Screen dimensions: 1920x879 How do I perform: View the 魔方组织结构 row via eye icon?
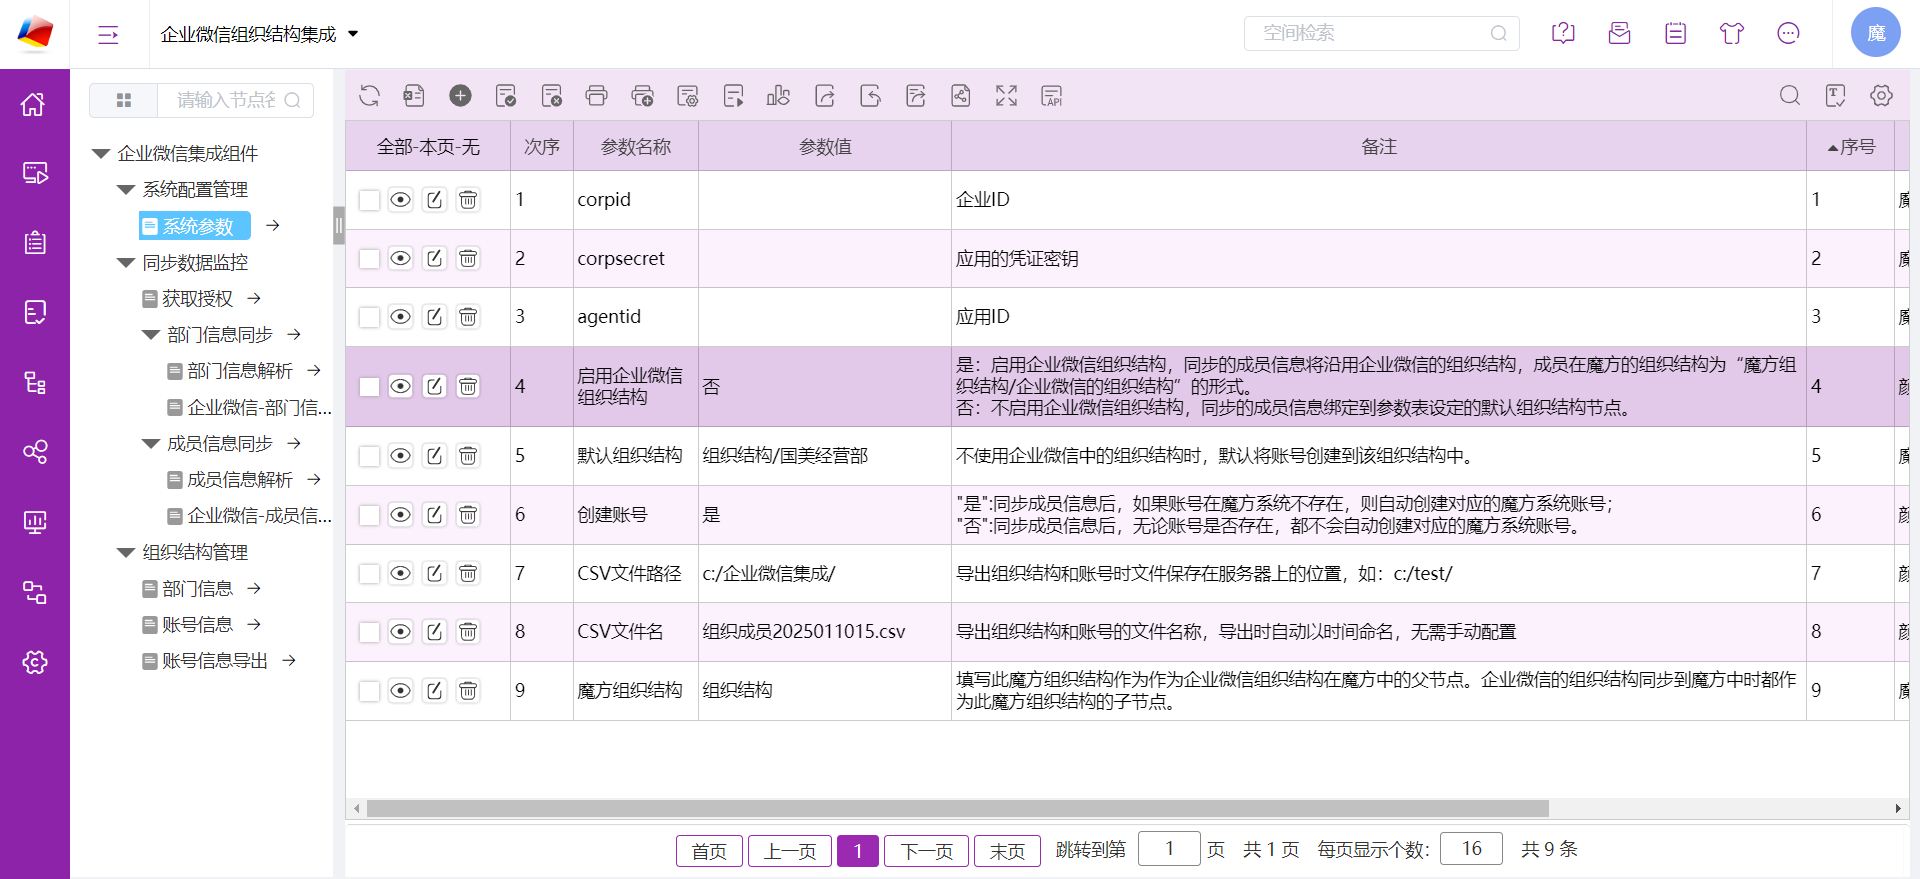(400, 690)
